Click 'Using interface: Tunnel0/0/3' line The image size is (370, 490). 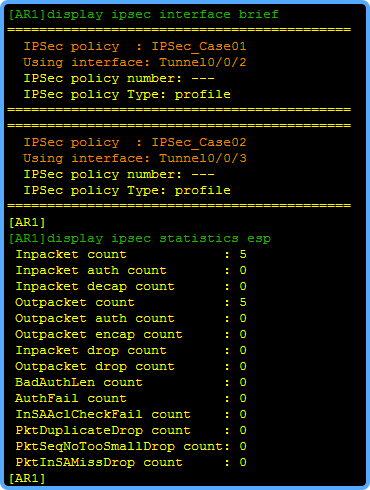click(135, 159)
